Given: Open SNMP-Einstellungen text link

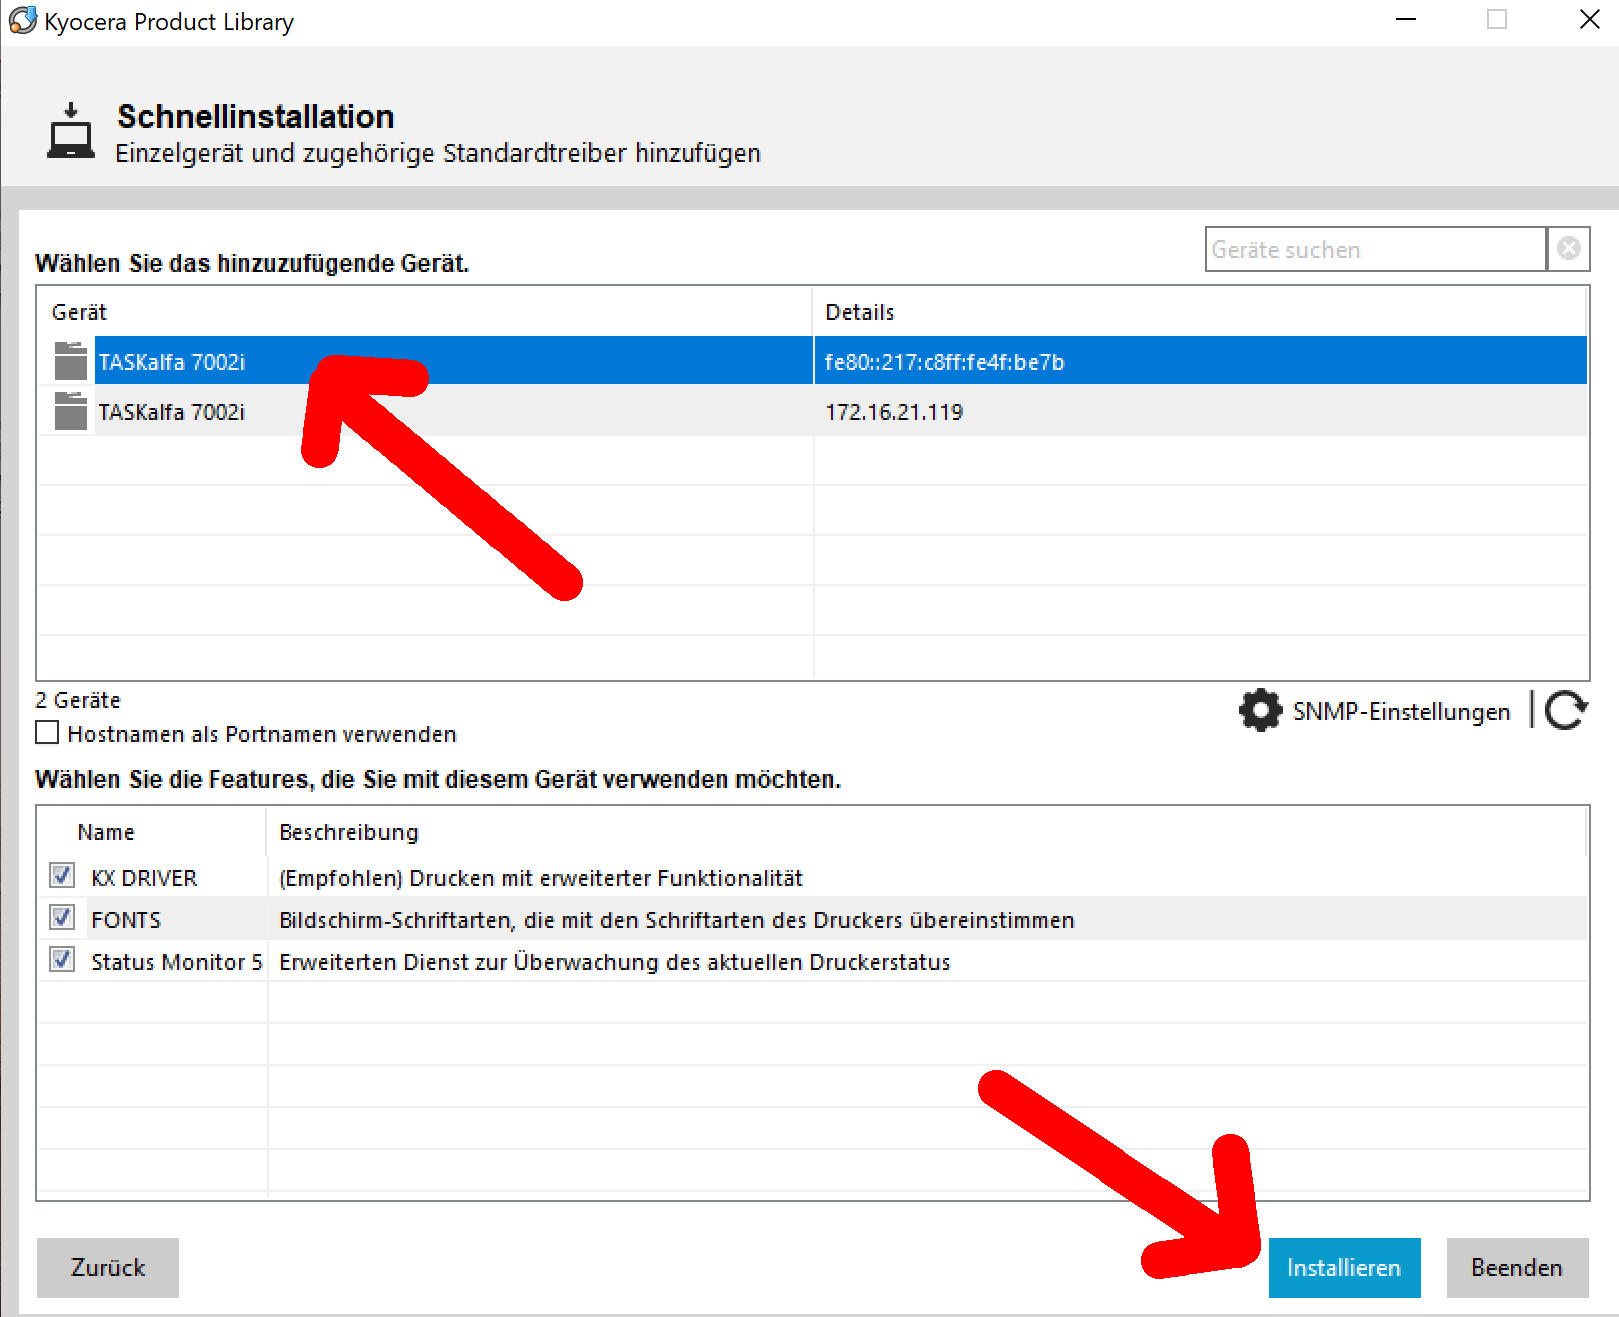Looking at the screenshot, I should coord(1401,712).
